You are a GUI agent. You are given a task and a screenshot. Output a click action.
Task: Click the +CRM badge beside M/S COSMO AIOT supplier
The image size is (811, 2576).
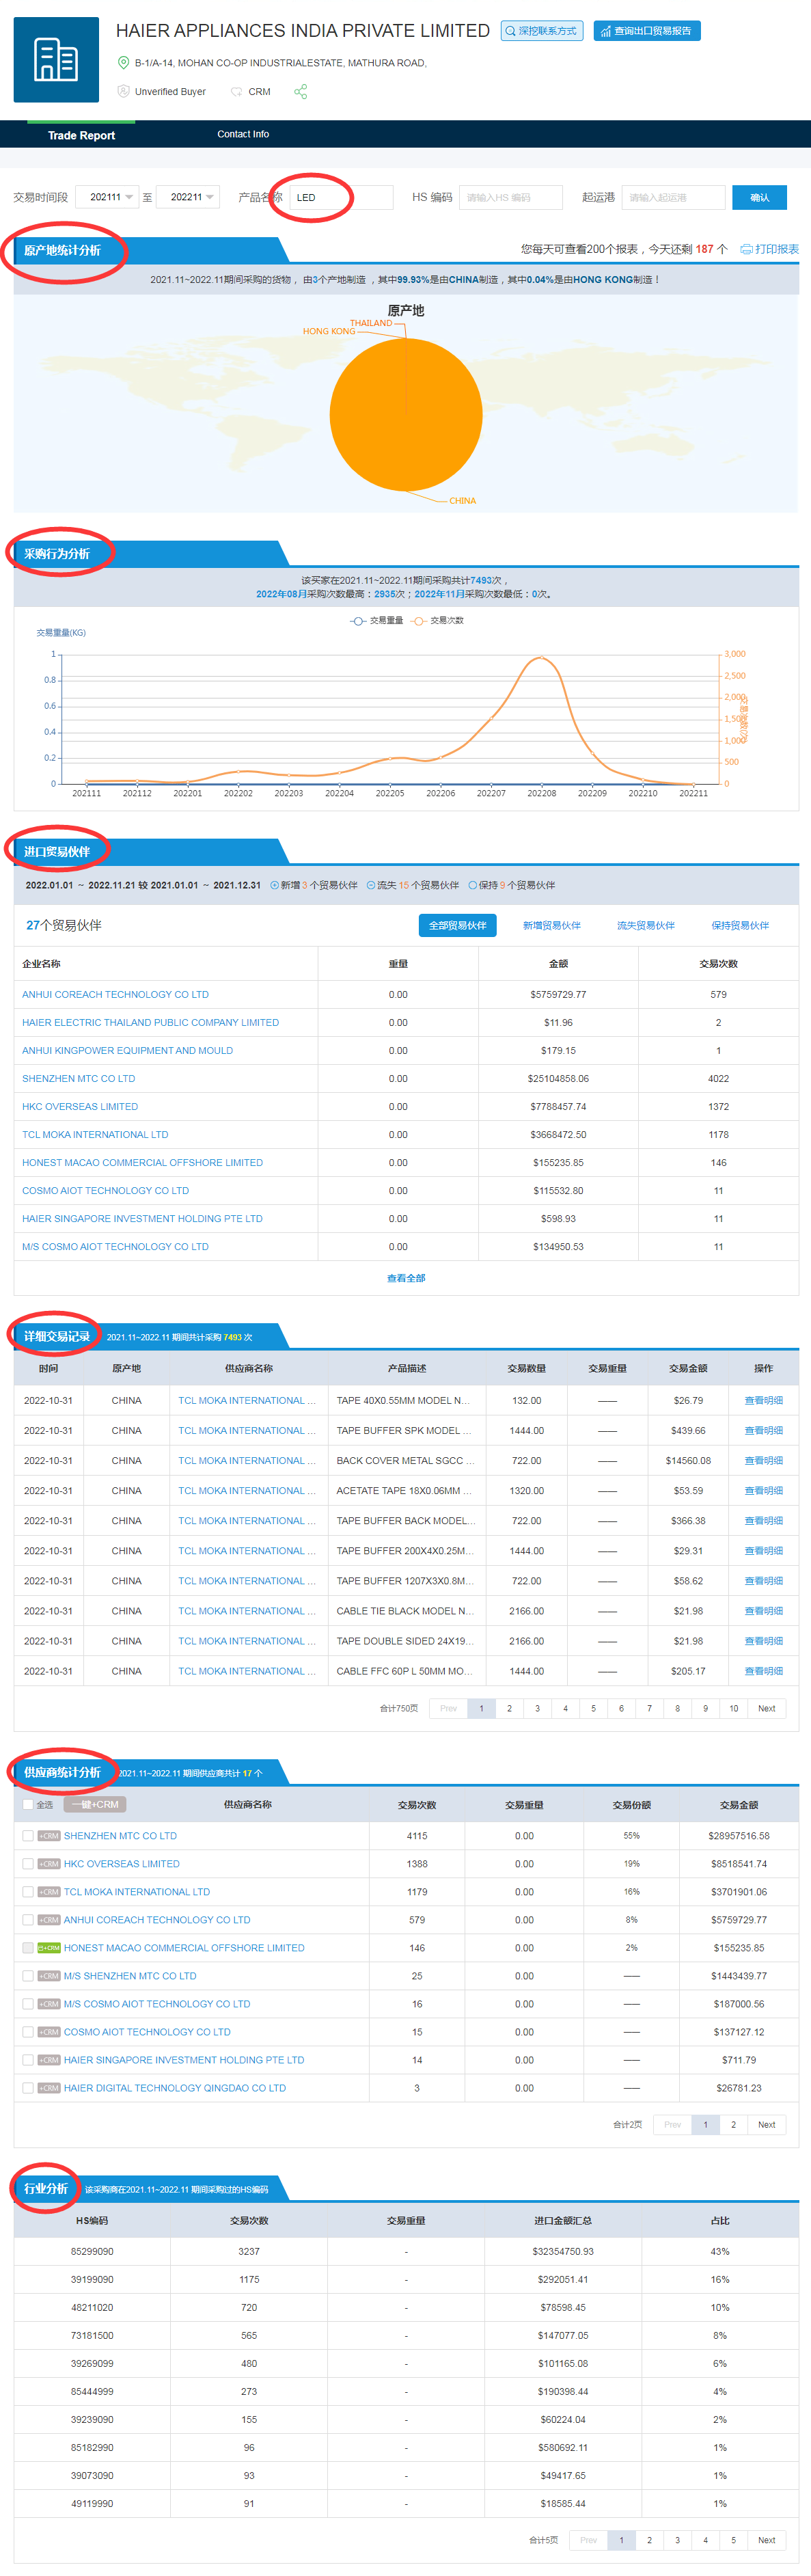click(49, 2004)
